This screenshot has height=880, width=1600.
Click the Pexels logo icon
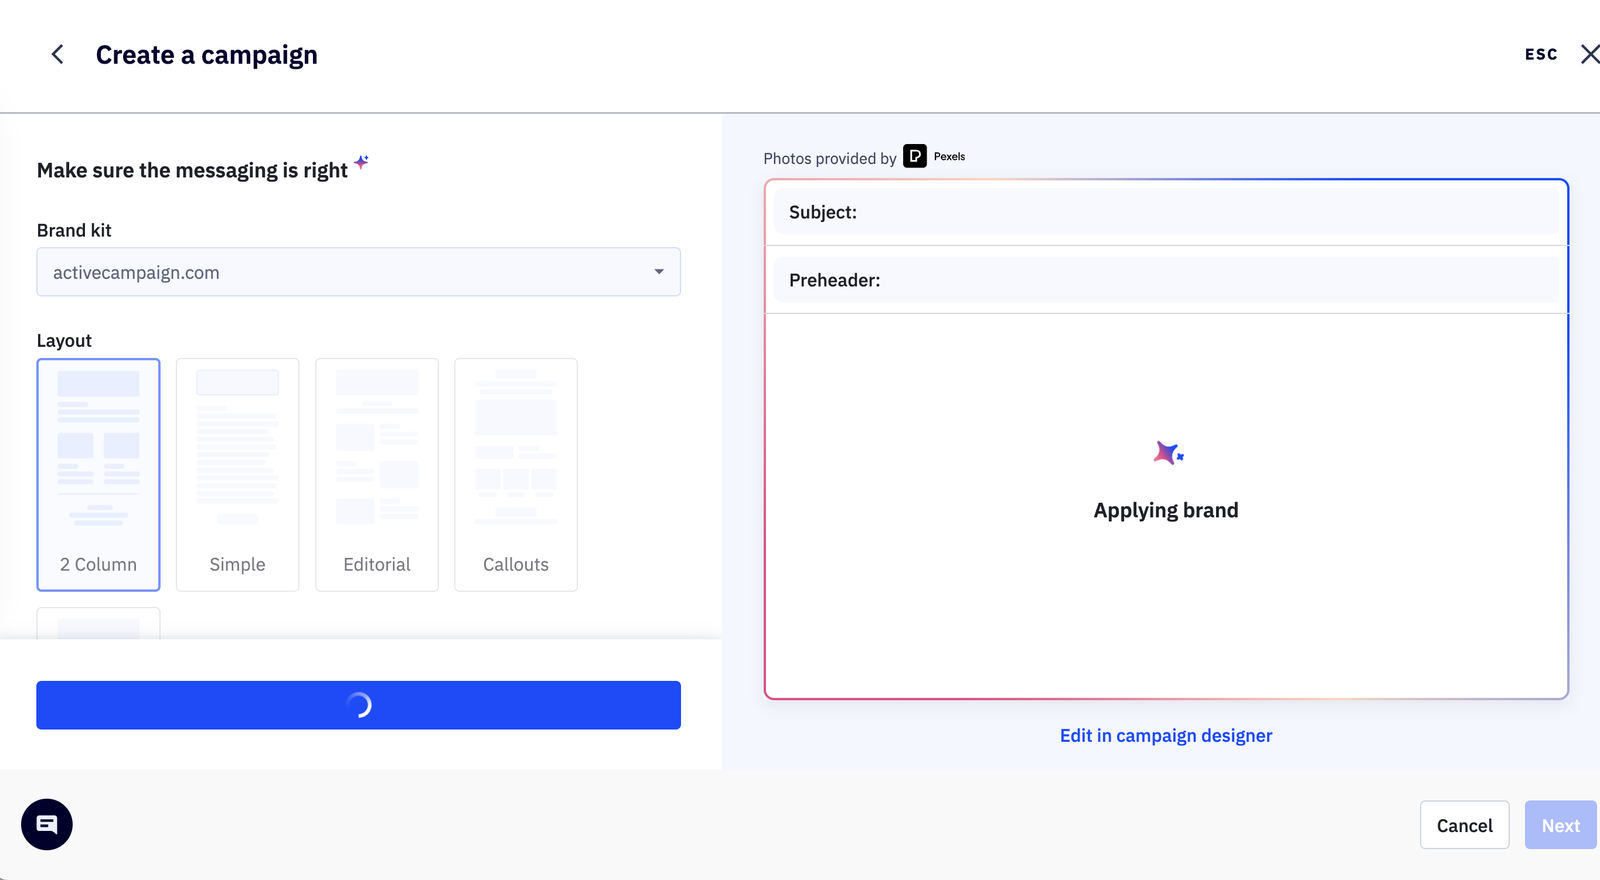click(x=915, y=156)
